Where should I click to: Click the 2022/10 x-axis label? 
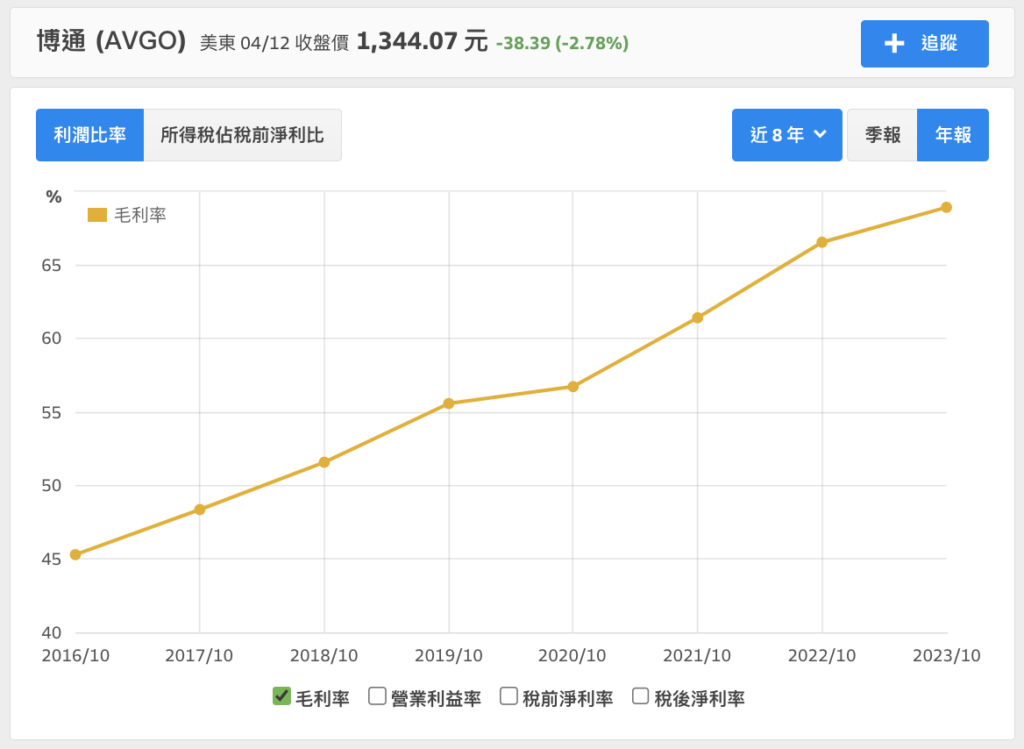(822, 656)
